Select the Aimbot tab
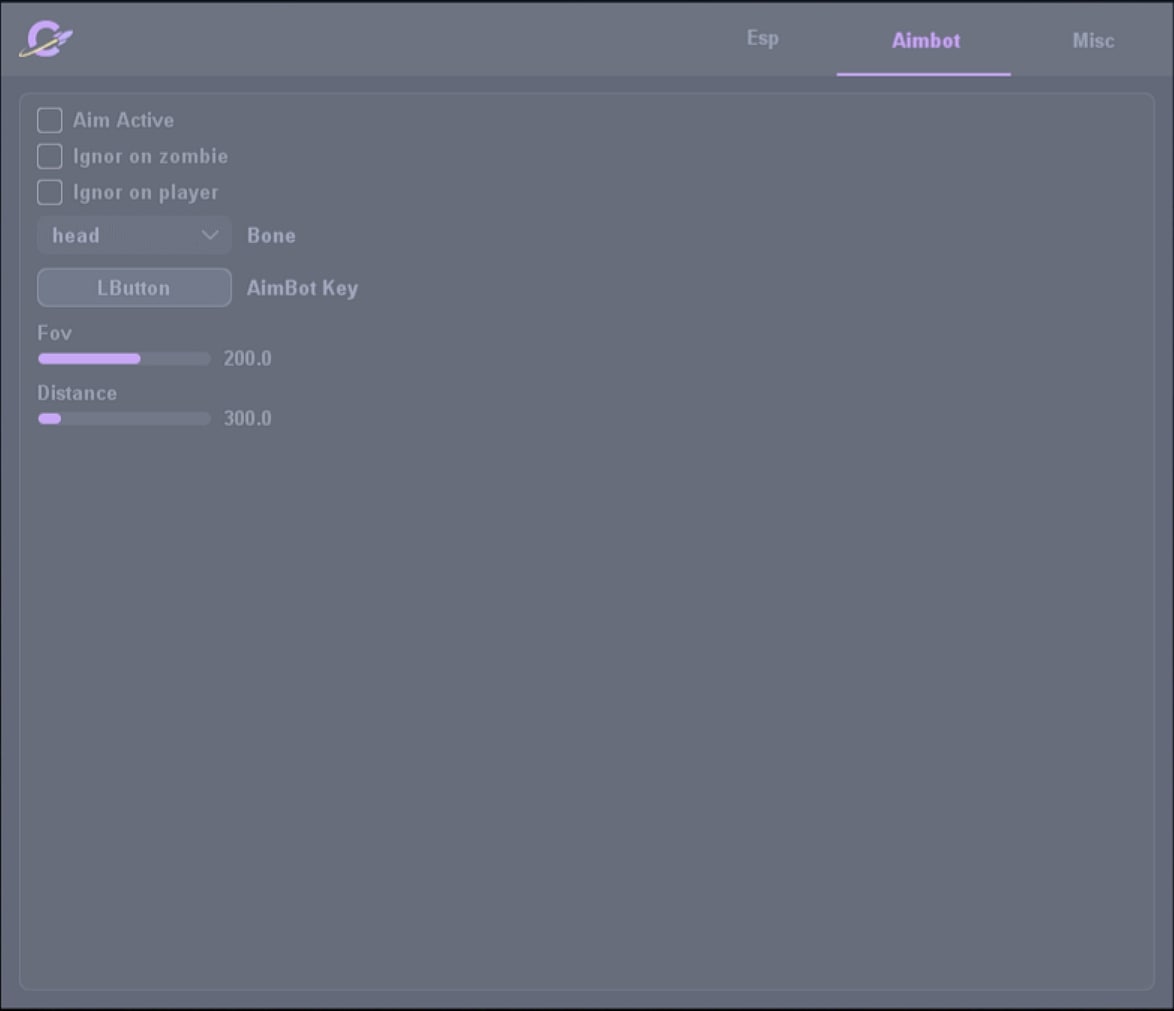Image resolution: width=1174 pixels, height=1011 pixels. pyautogui.click(x=925, y=41)
